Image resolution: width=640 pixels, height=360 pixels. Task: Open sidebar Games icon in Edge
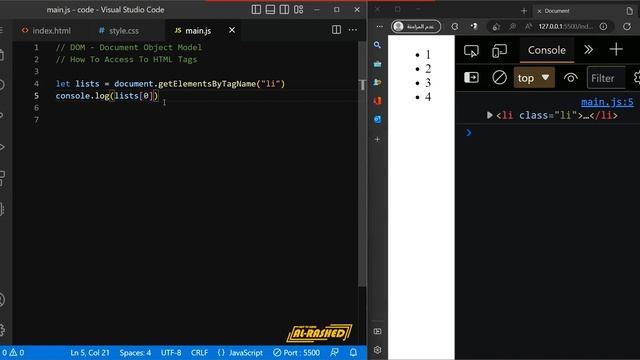(378, 82)
